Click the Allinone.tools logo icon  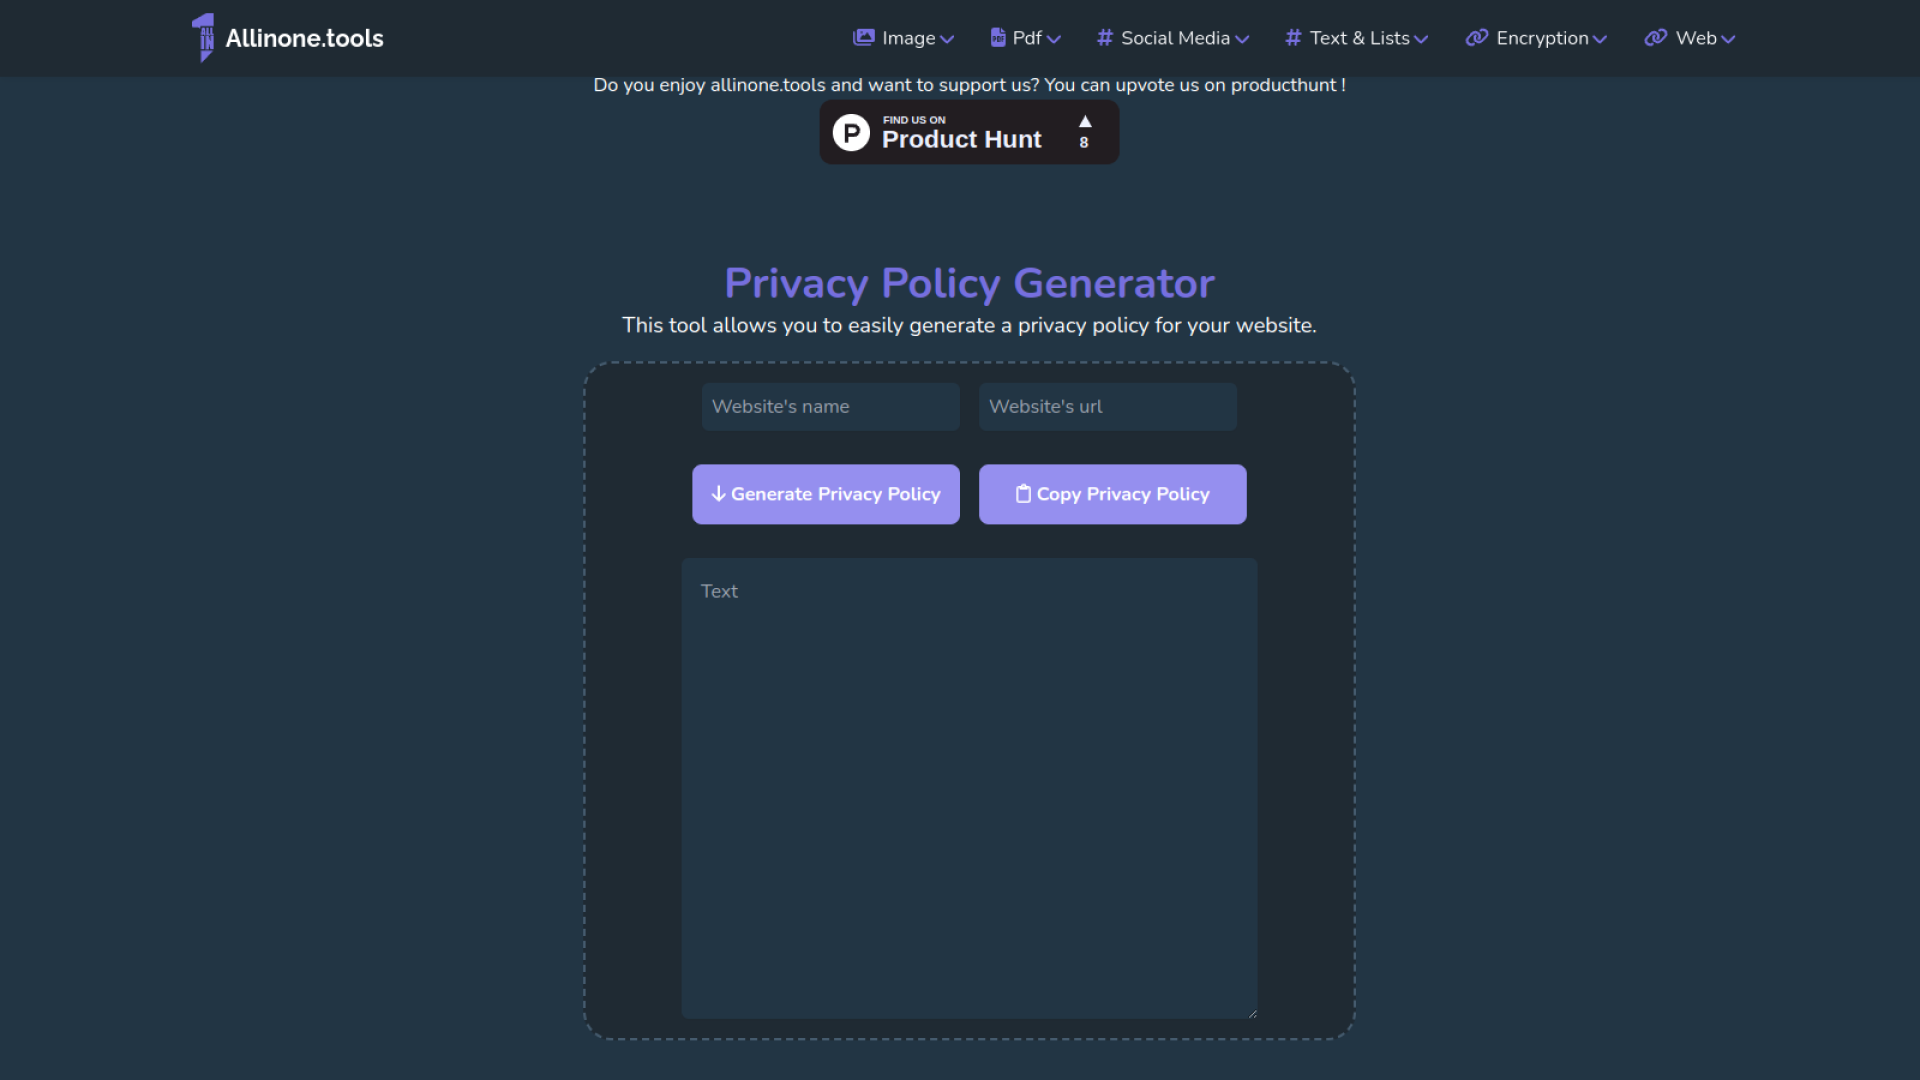coord(204,37)
